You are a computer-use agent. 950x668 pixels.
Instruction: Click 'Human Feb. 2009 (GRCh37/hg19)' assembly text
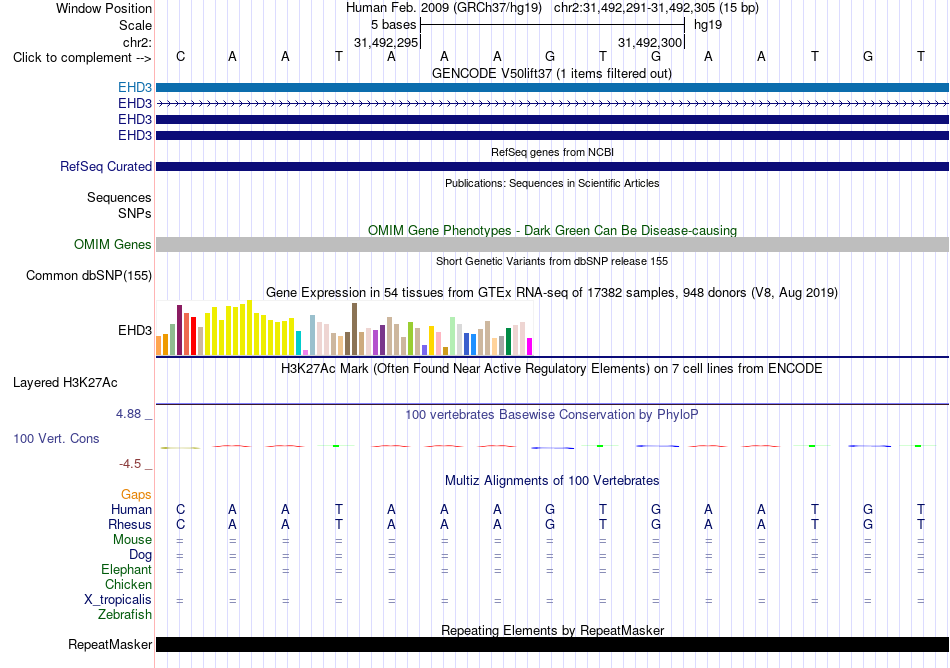(x=444, y=8)
